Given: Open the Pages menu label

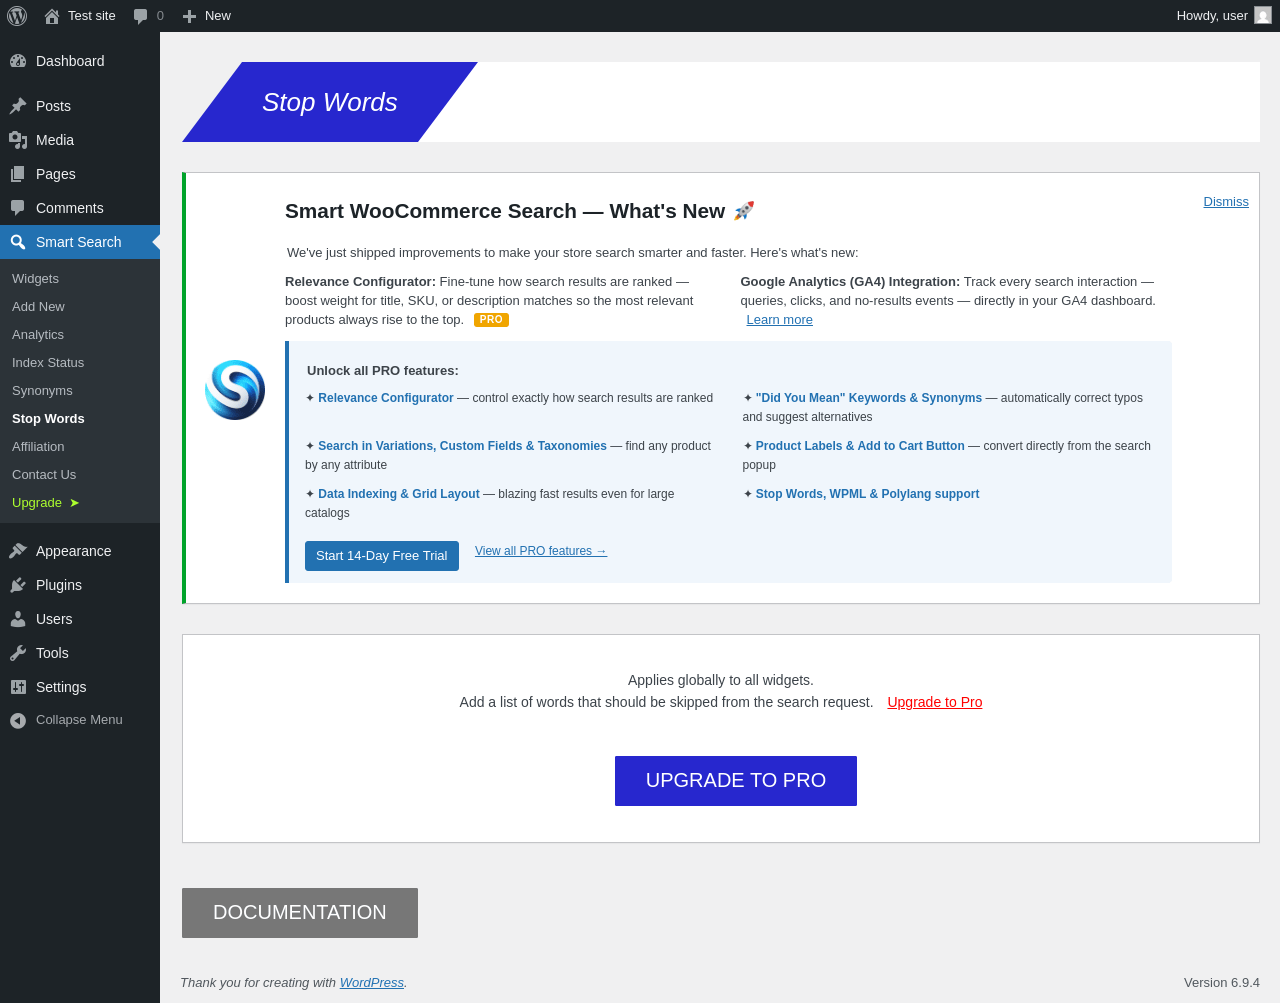Looking at the screenshot, I should [56, 174].
